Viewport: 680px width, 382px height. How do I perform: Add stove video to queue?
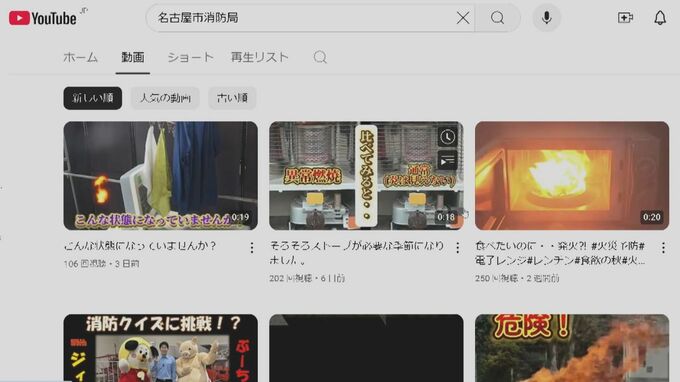(447, 161)
